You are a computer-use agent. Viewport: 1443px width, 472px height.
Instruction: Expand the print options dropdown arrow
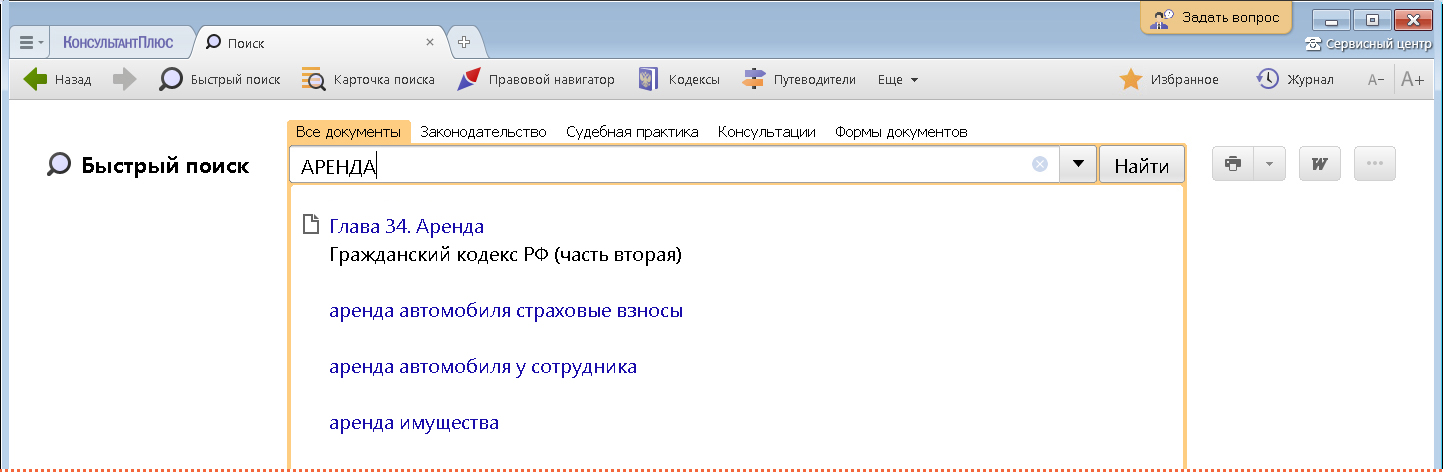[x=1269, y=164]
